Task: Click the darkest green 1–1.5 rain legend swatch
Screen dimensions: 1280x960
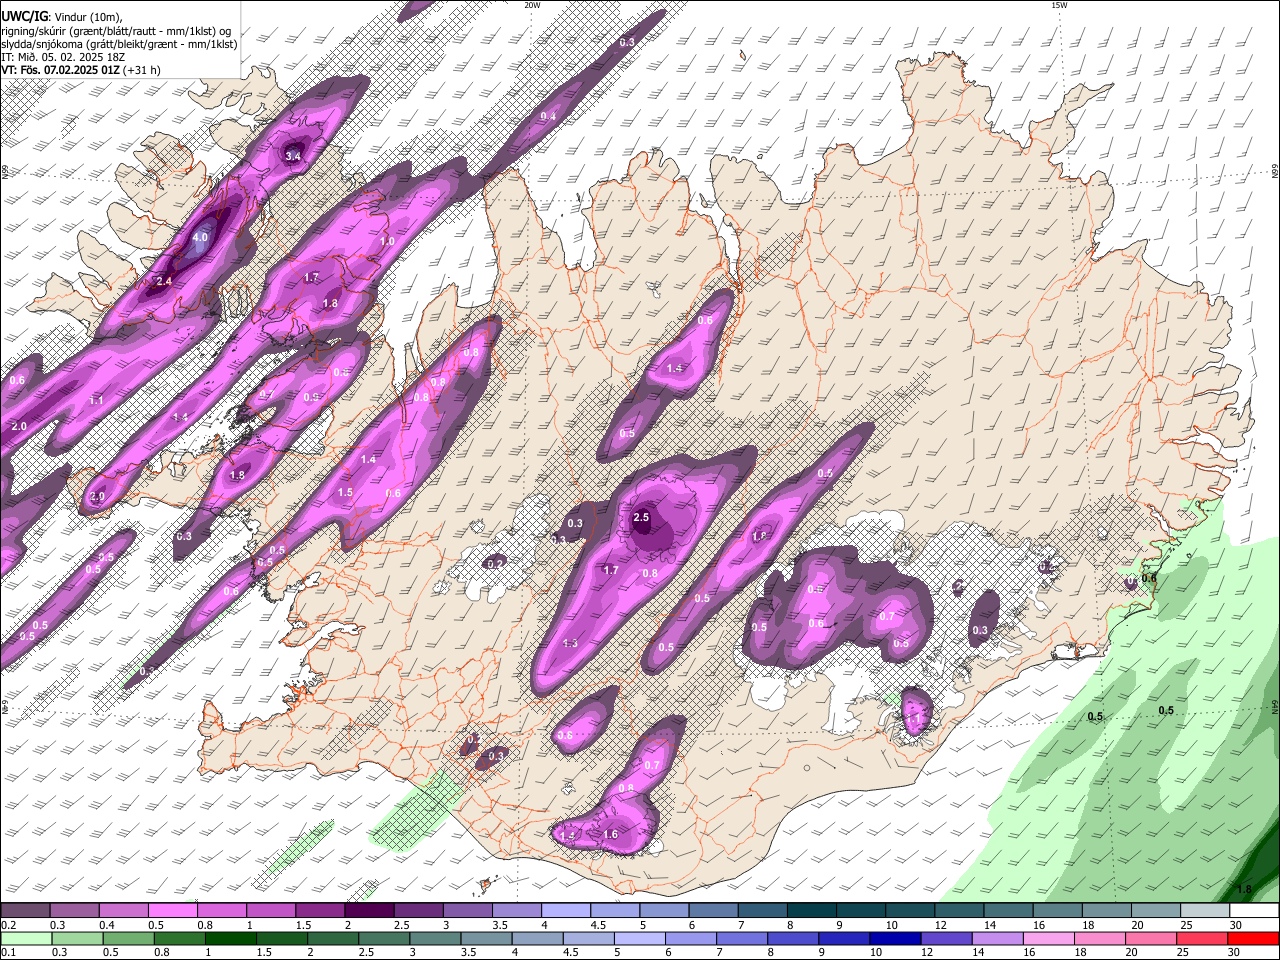Action: (231, 938)
